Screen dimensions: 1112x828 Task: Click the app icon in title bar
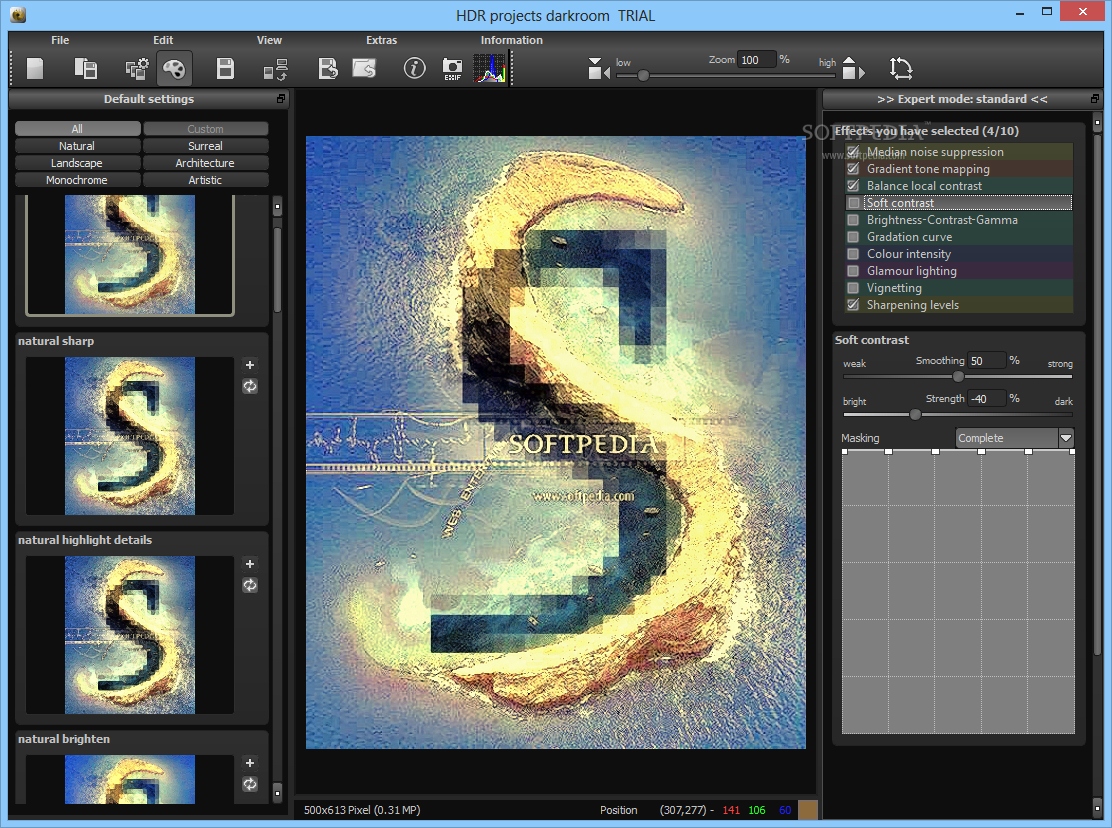18,14
